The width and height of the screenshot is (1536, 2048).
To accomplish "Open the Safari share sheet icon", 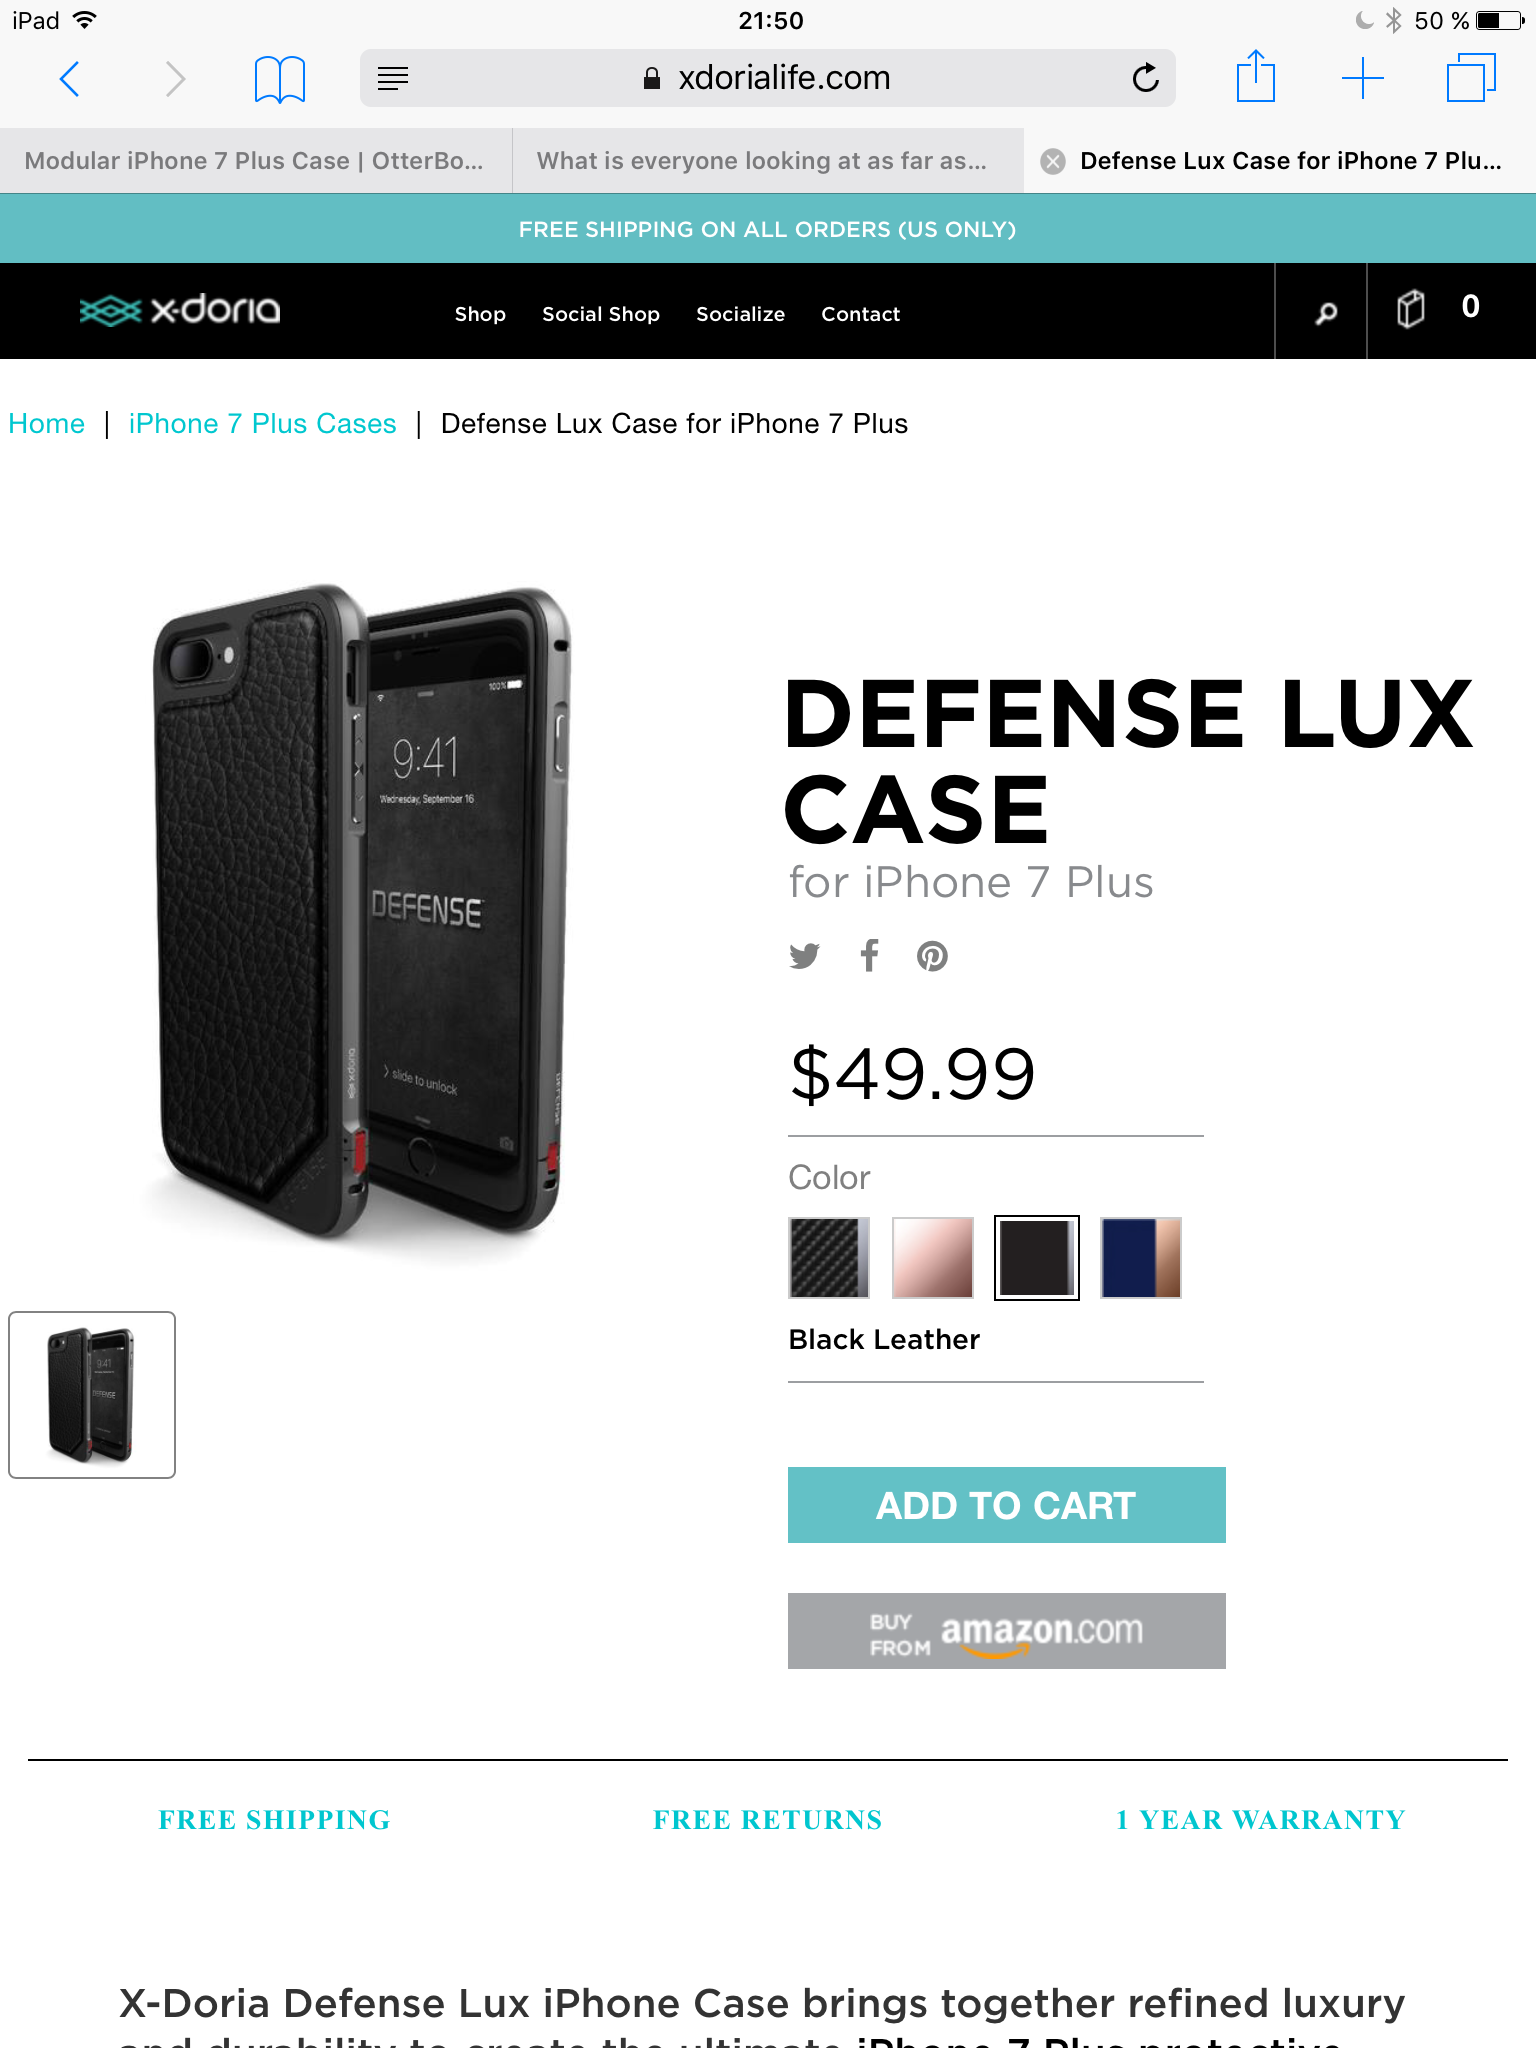I will (x=1255, y=76).
